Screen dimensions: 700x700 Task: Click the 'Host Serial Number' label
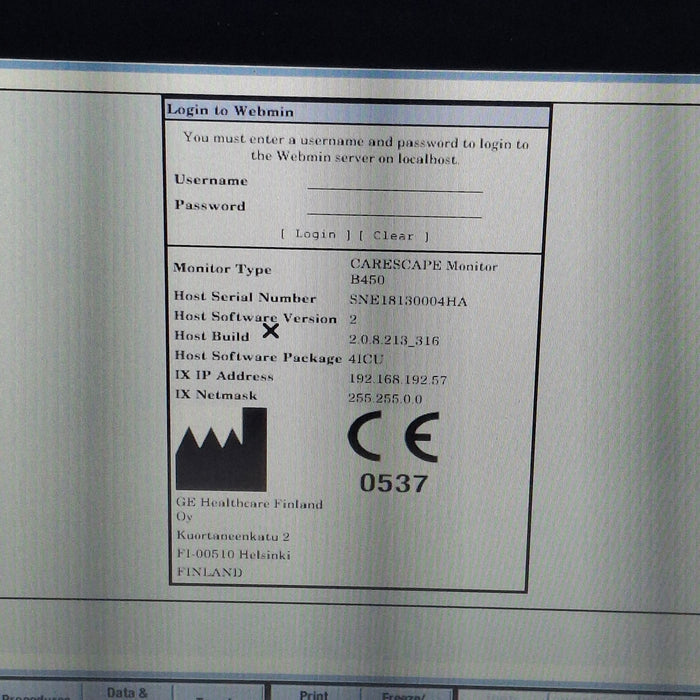pos(245,297)
